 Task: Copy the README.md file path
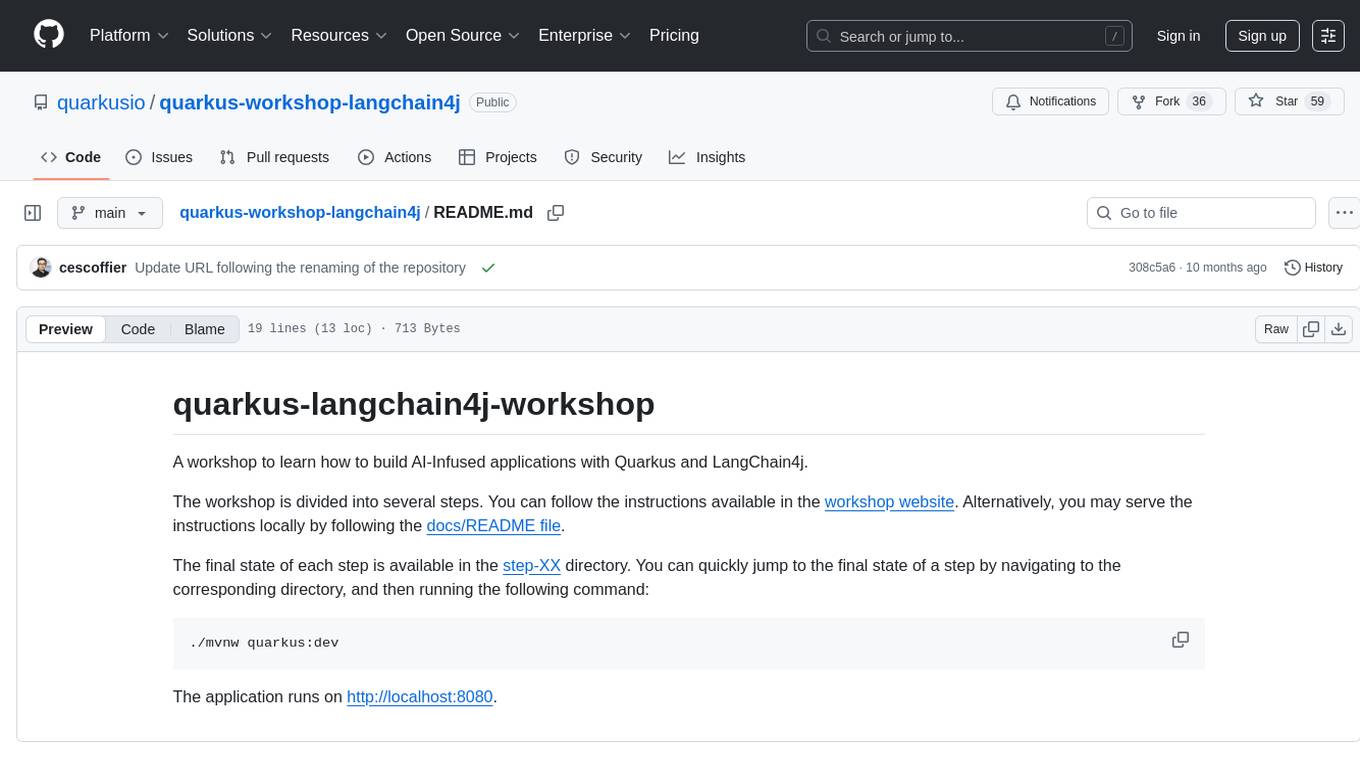tap(556, 213)
